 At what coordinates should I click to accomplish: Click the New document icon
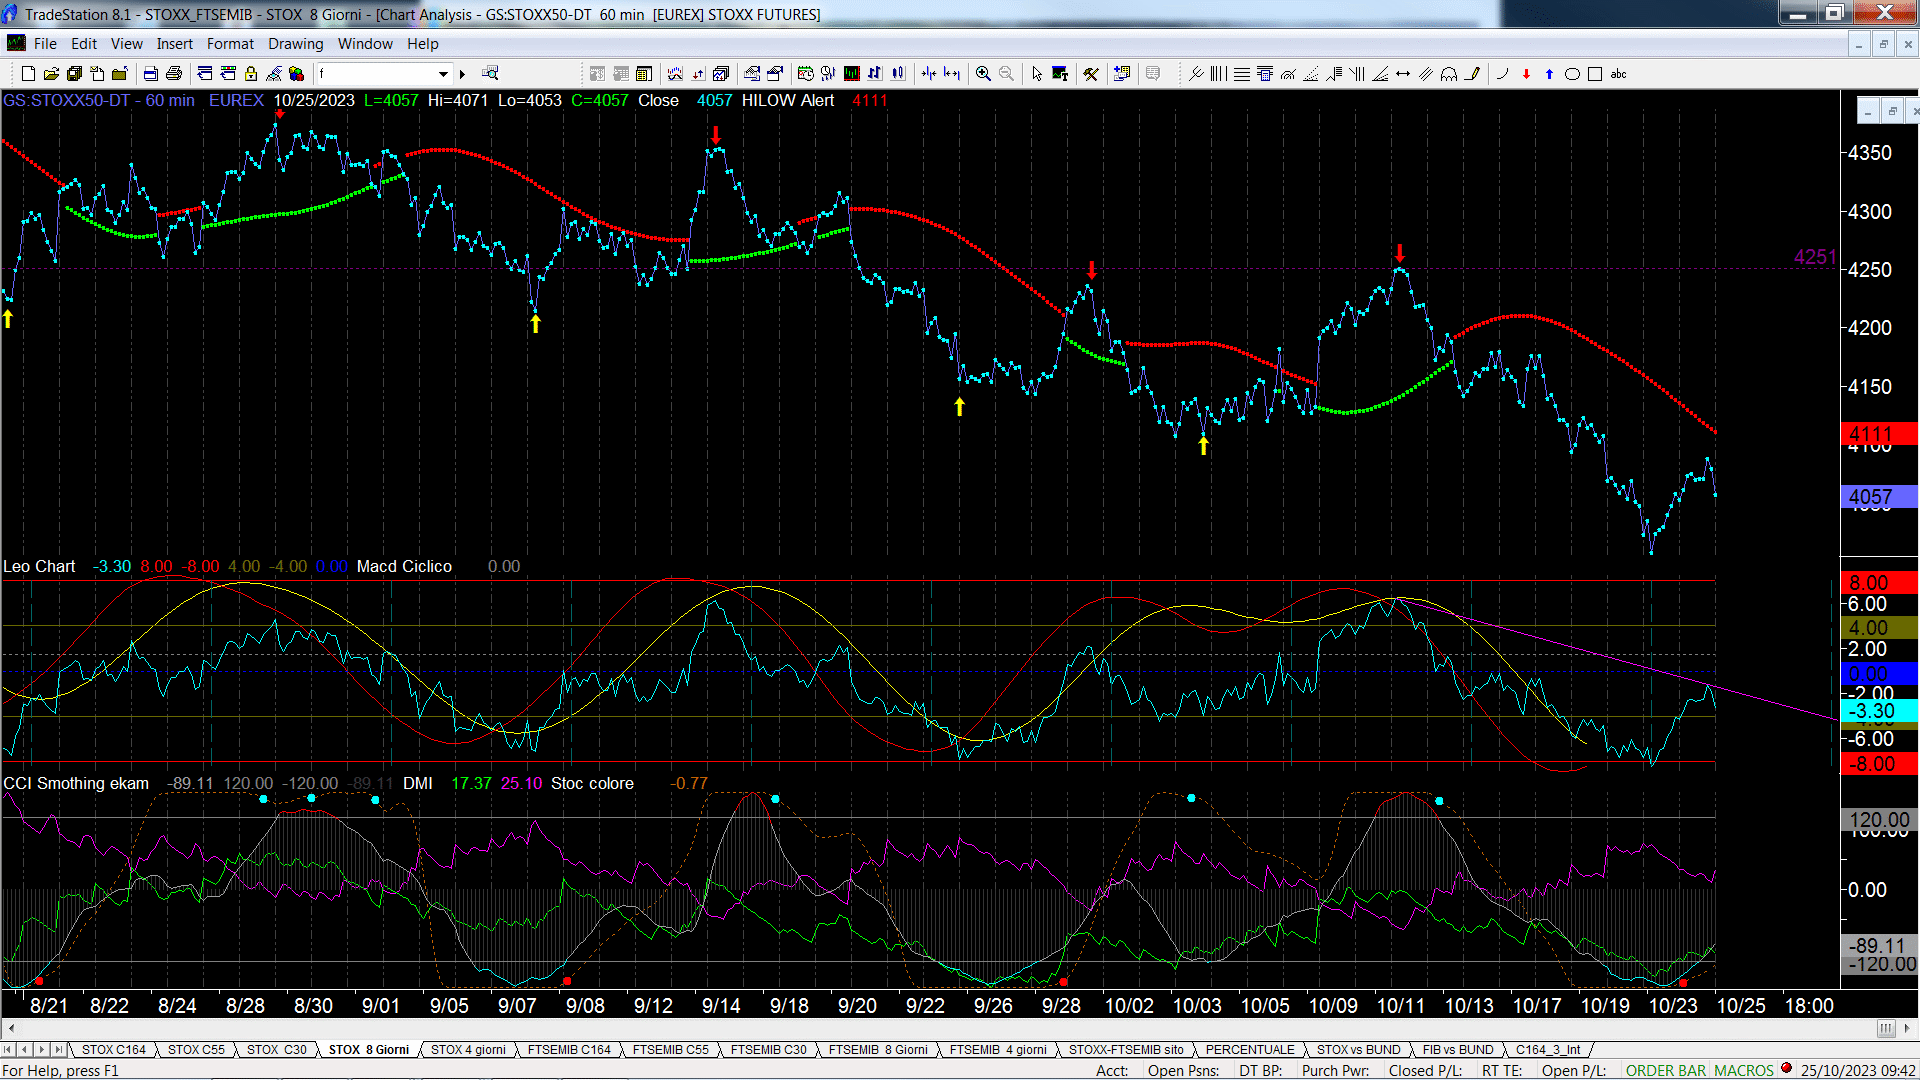coord(28,74)
